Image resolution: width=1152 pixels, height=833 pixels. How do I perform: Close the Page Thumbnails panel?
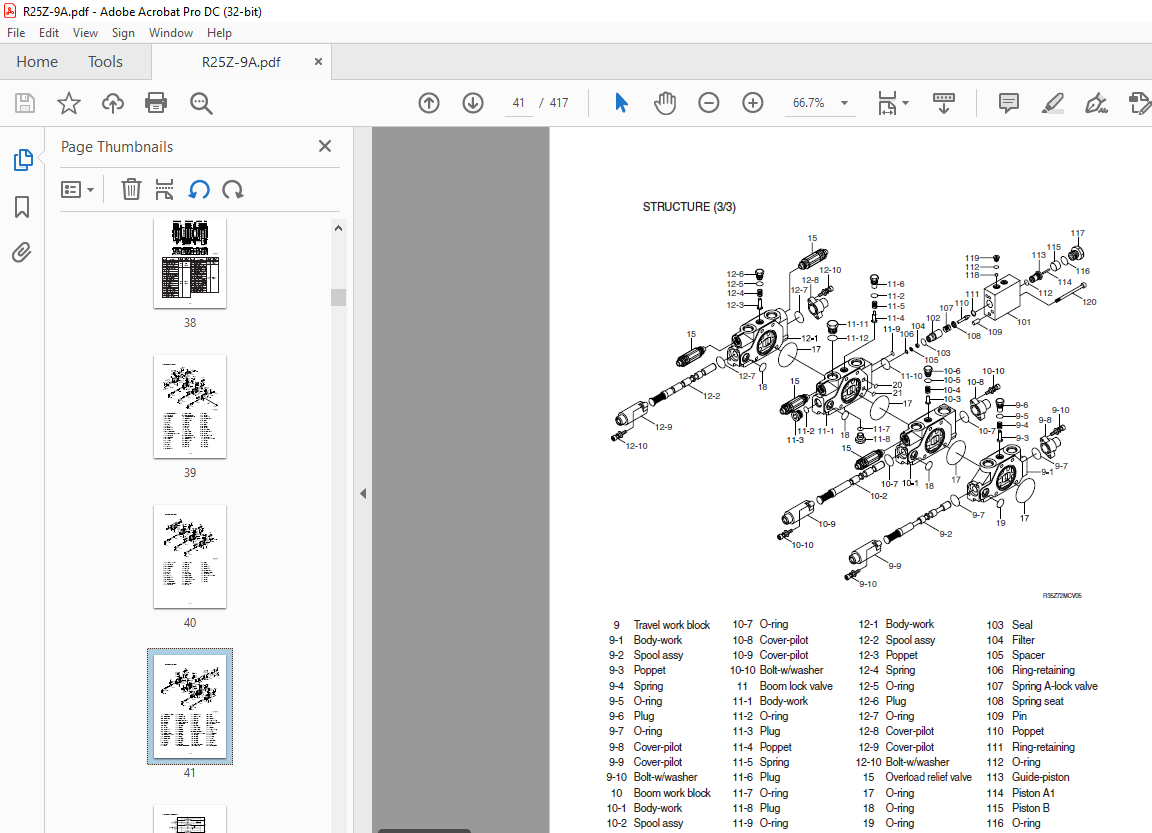pos(325,146)
